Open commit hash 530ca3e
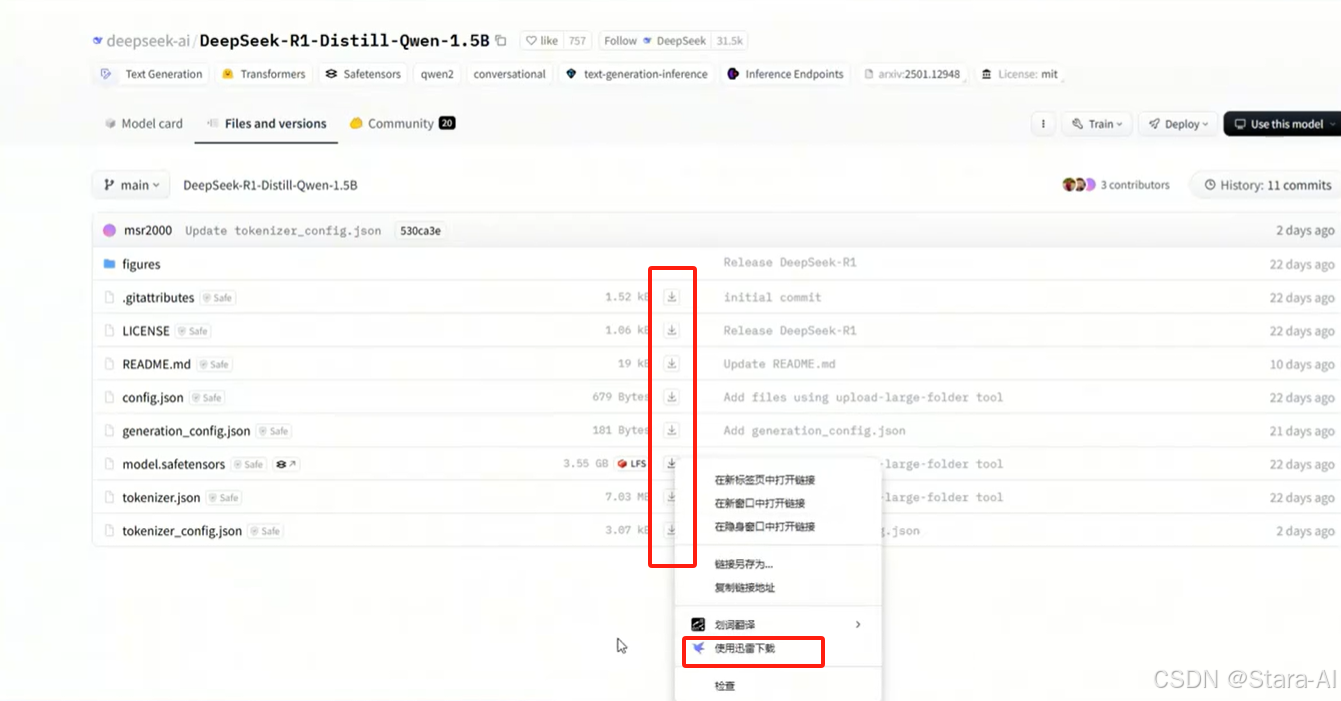Image resolution: width=1341 pixels, height=701 pixels. pos(421,230)
